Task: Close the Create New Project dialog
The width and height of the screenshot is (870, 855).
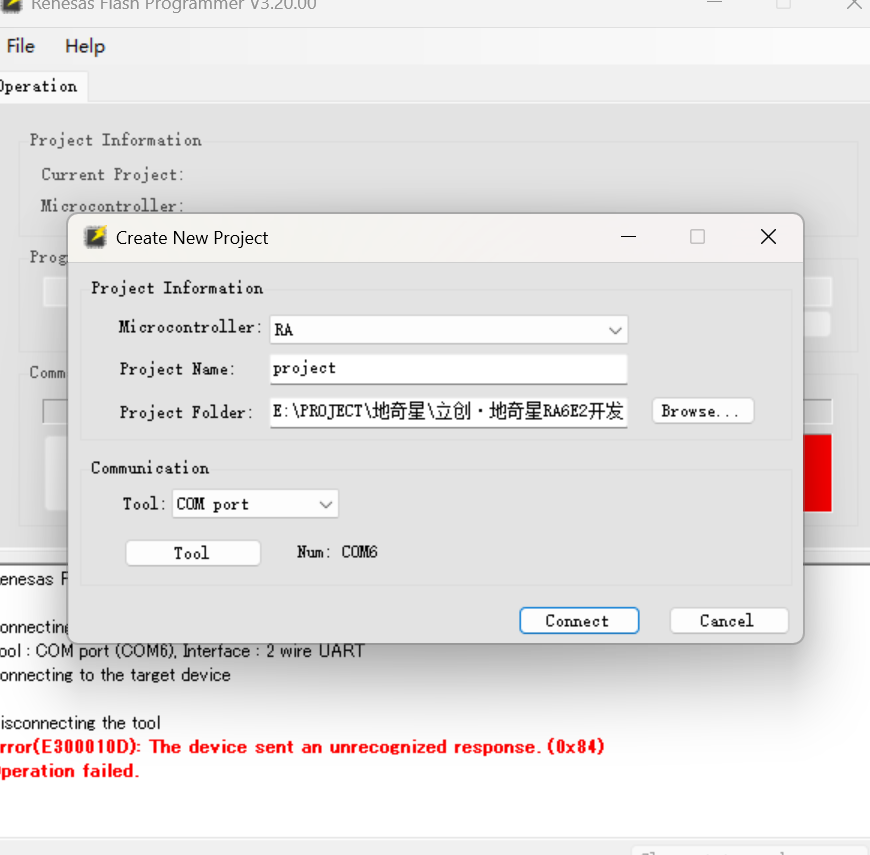Action: click(x=768, y=237)
